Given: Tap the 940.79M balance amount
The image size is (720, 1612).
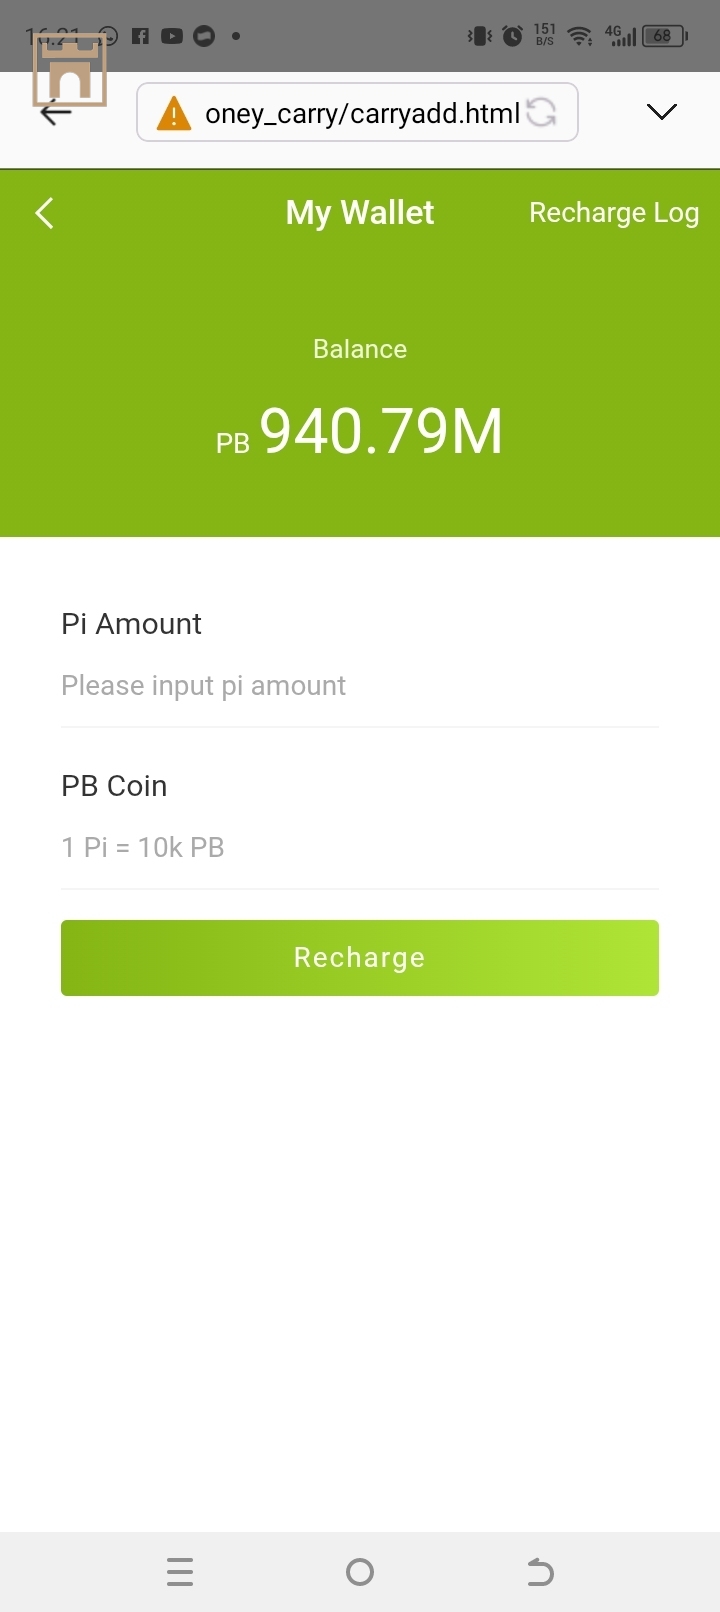Looking at the screenshot, I should (381, 432).
